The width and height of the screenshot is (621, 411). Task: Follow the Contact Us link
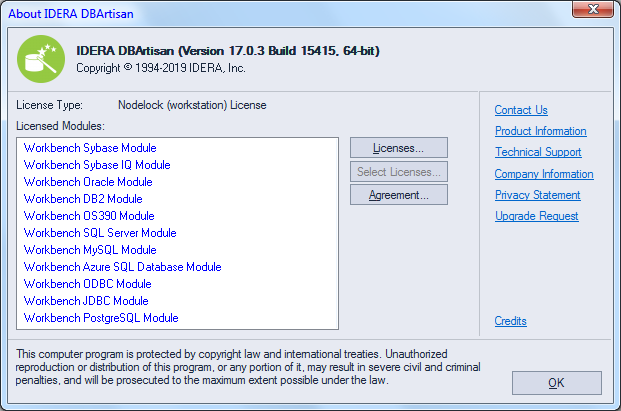[521, 110]
